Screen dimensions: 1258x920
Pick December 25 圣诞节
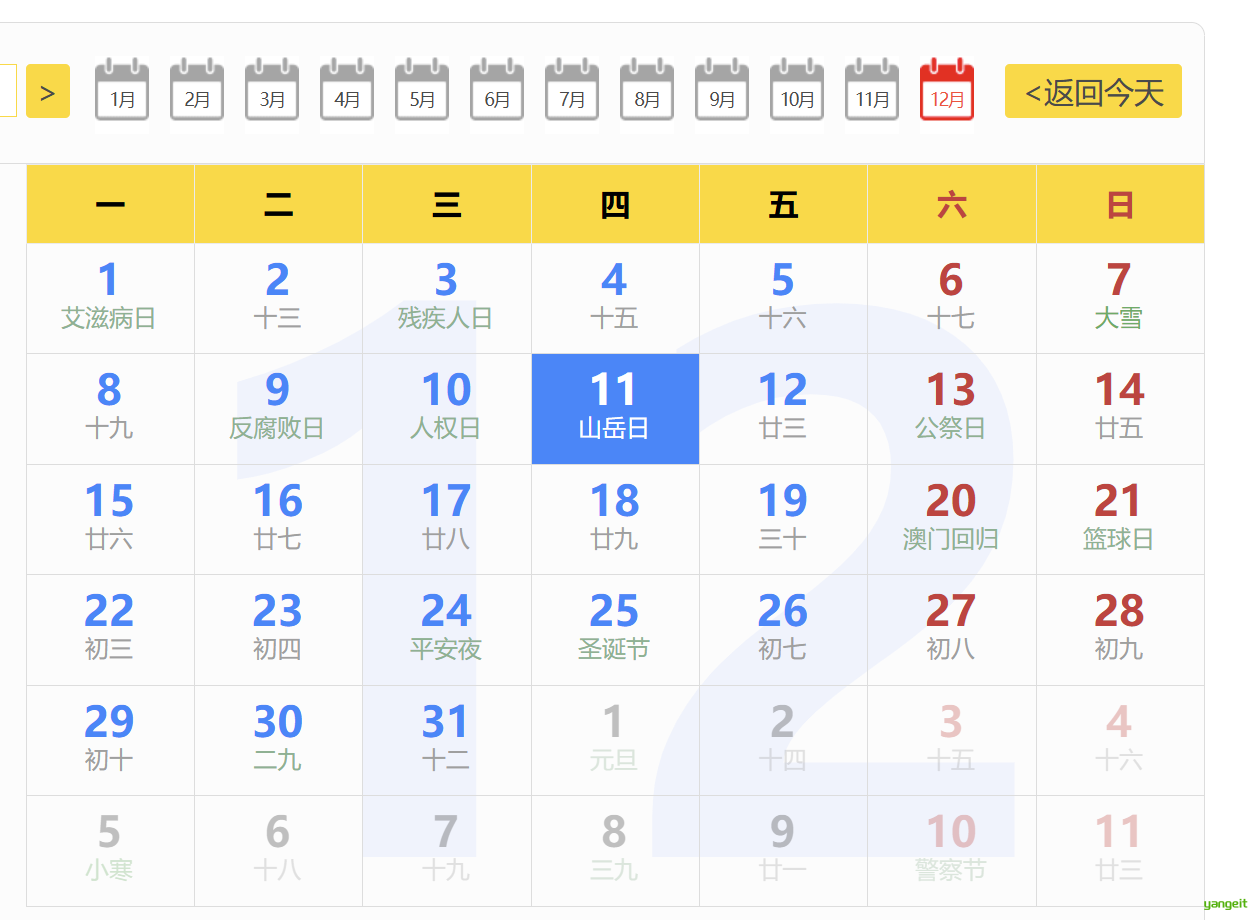coord(615,628)
